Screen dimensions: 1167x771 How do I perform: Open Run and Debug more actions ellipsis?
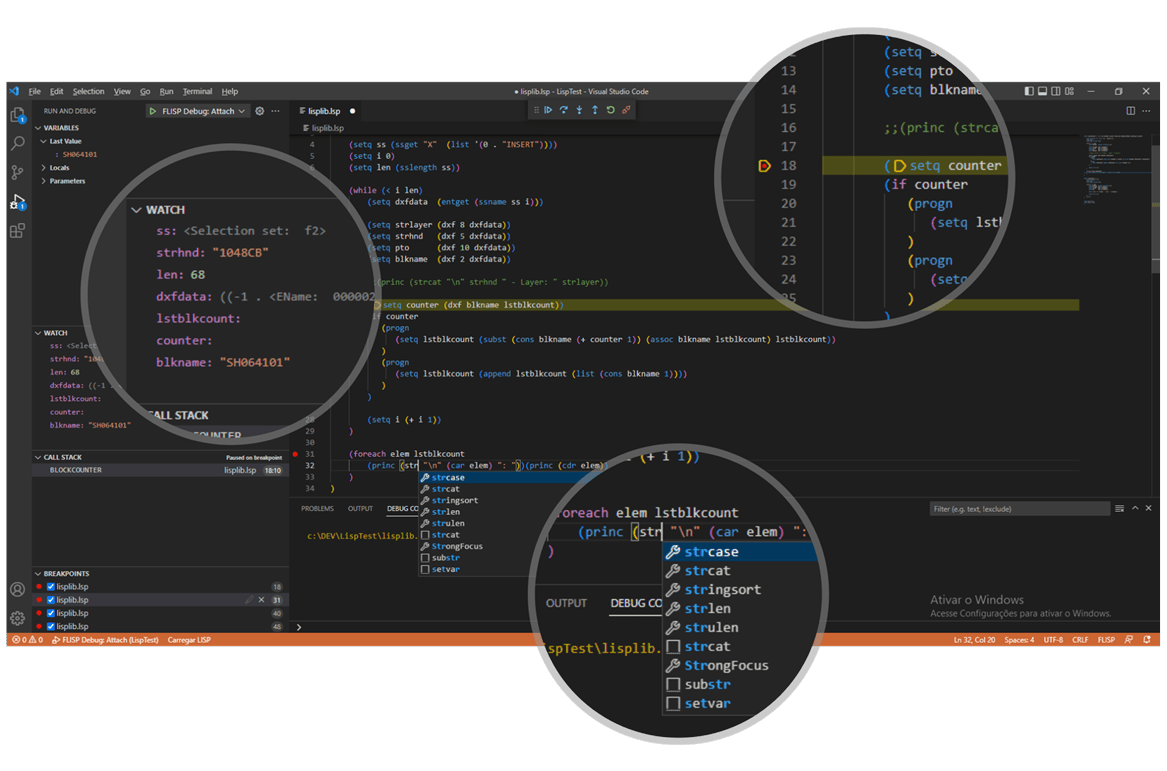[276, 111]
